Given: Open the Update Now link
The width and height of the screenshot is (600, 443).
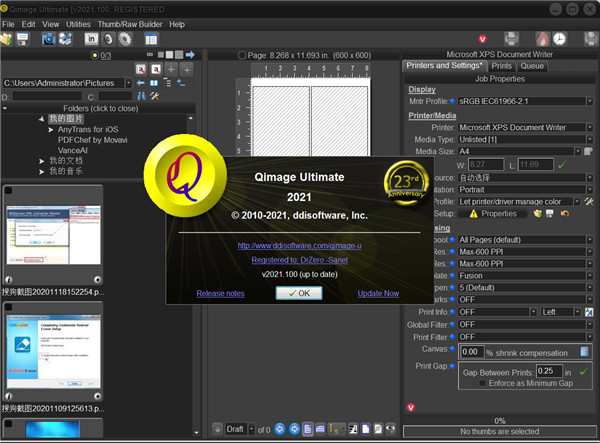Looking at the screenshot, I should (x=378, y=293).
